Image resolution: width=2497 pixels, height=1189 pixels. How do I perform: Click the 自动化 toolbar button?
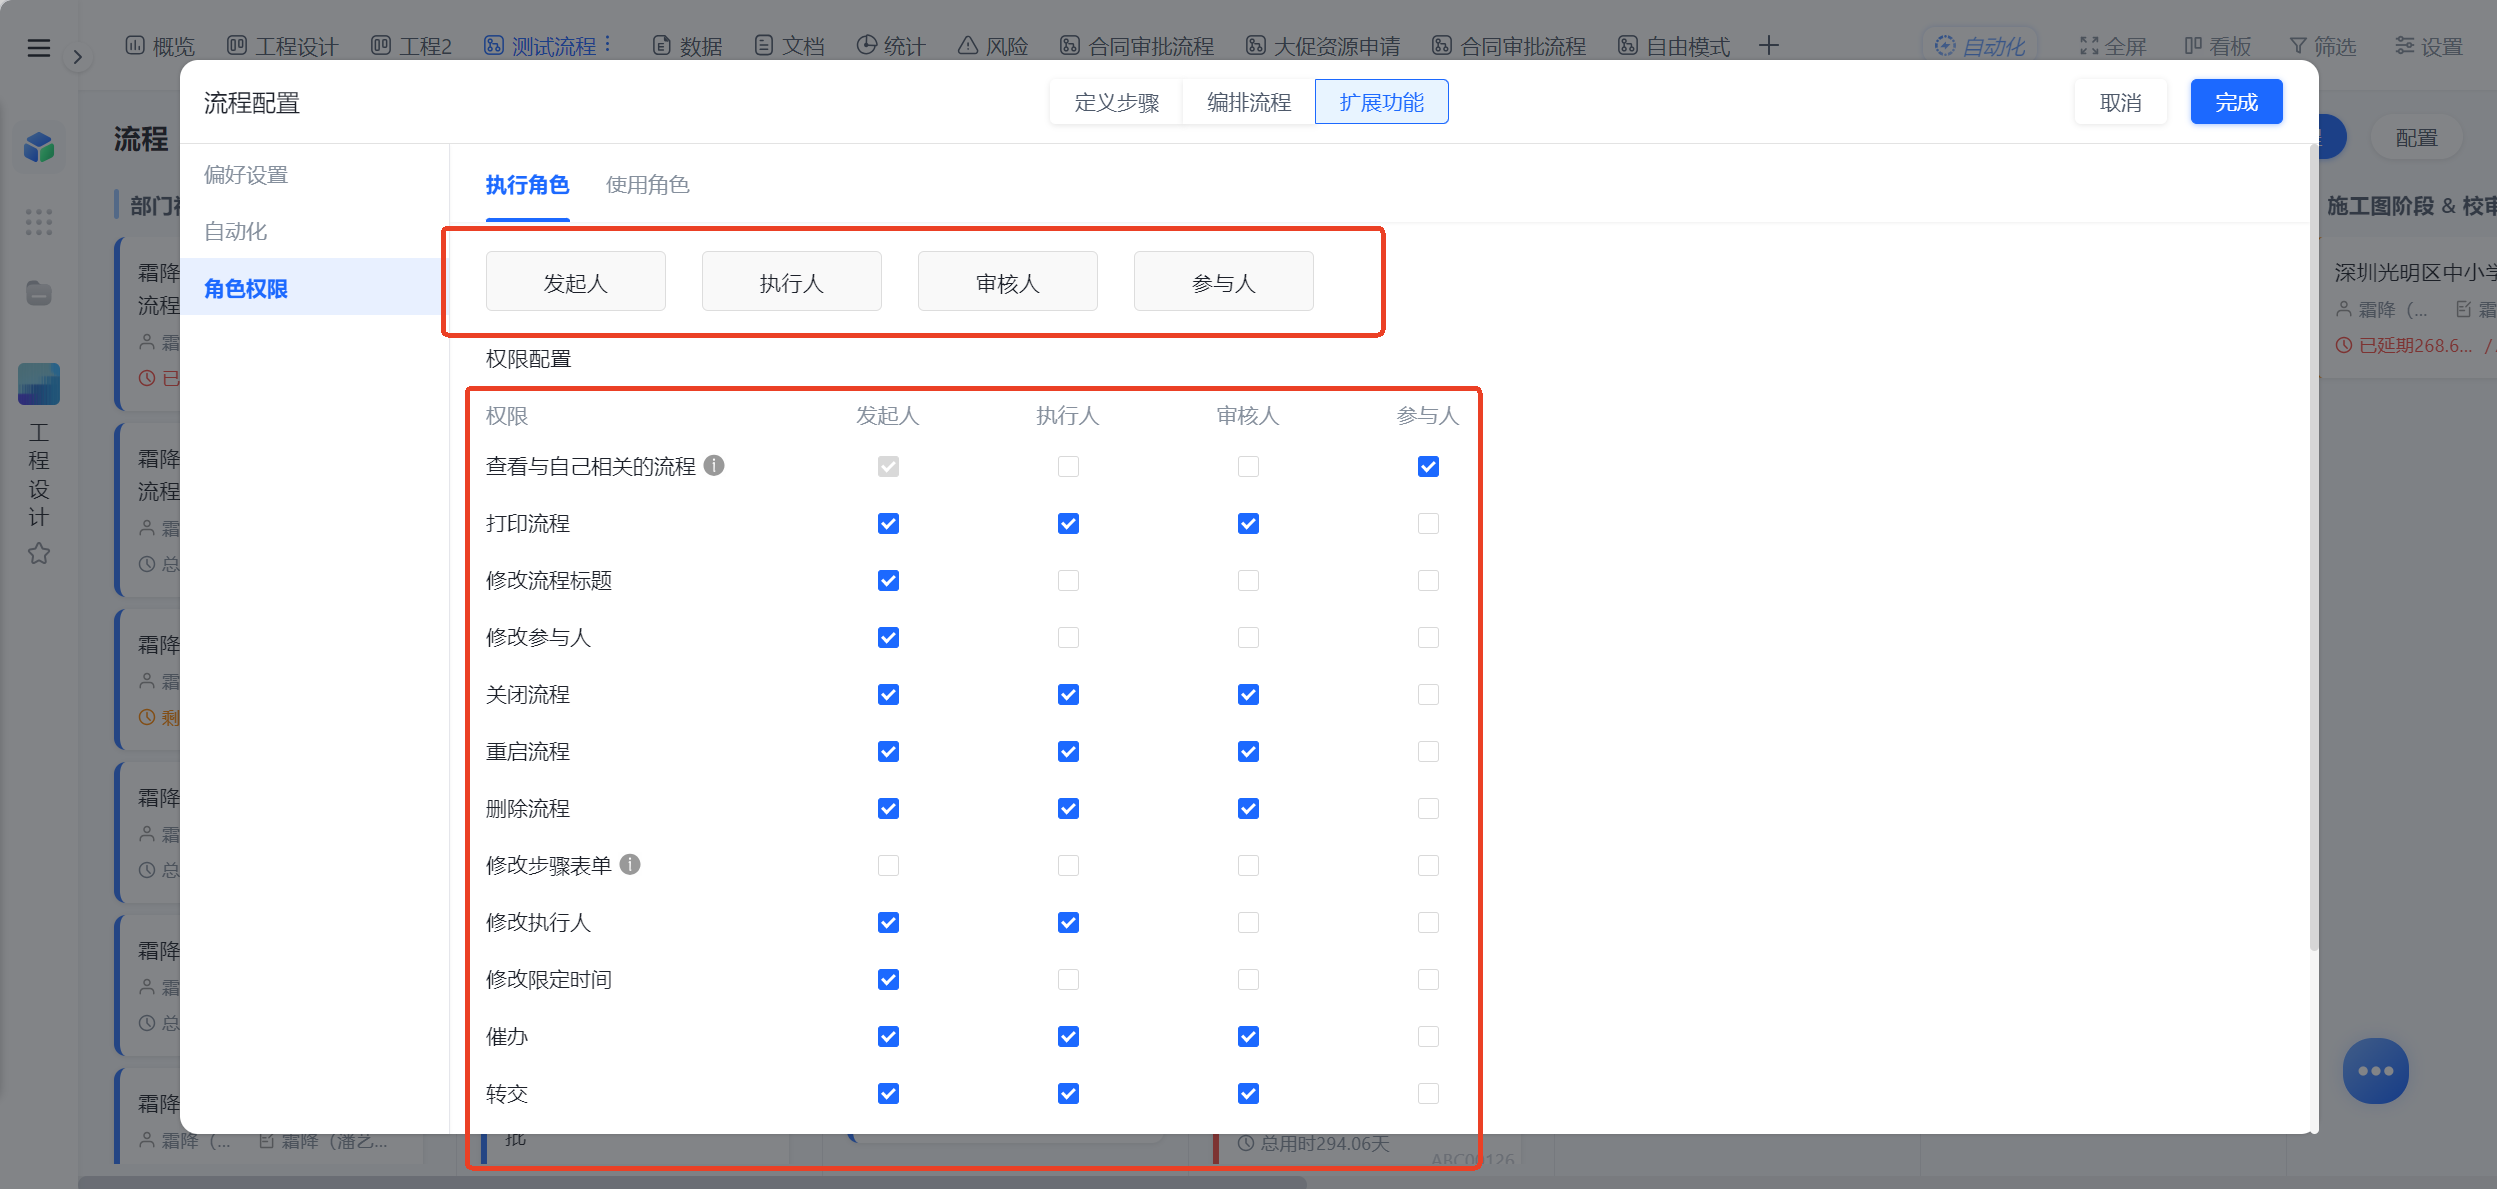1980,46
